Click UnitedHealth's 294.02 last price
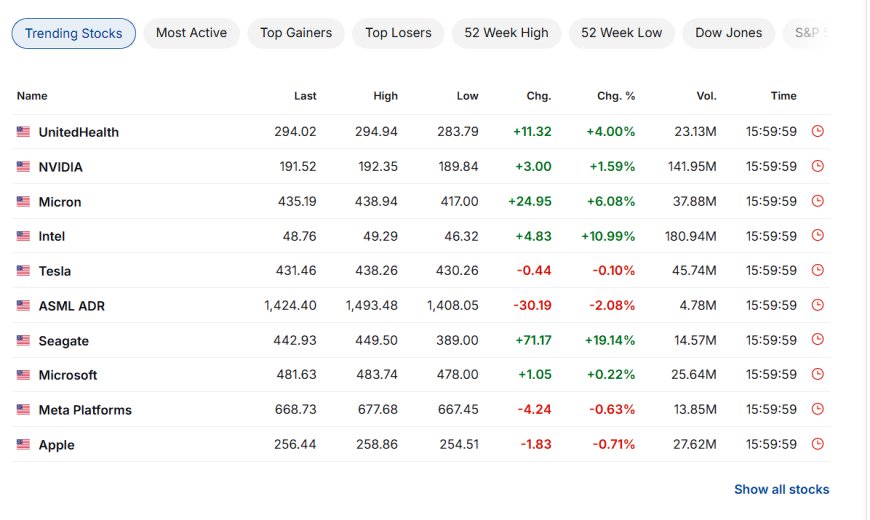The width and height of the screenshot is (870, 520). [295, 132]
